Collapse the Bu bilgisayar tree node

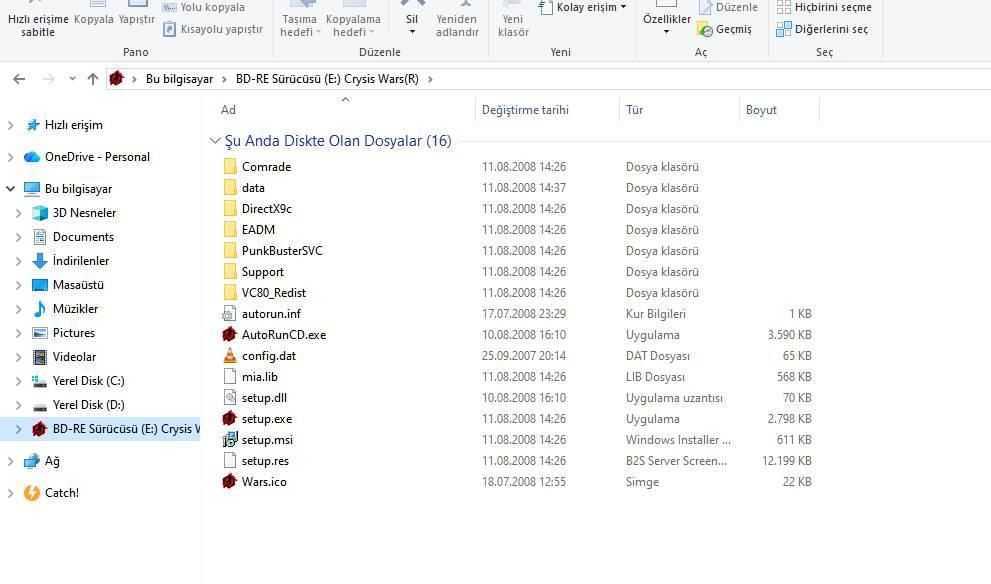[10, 188]
